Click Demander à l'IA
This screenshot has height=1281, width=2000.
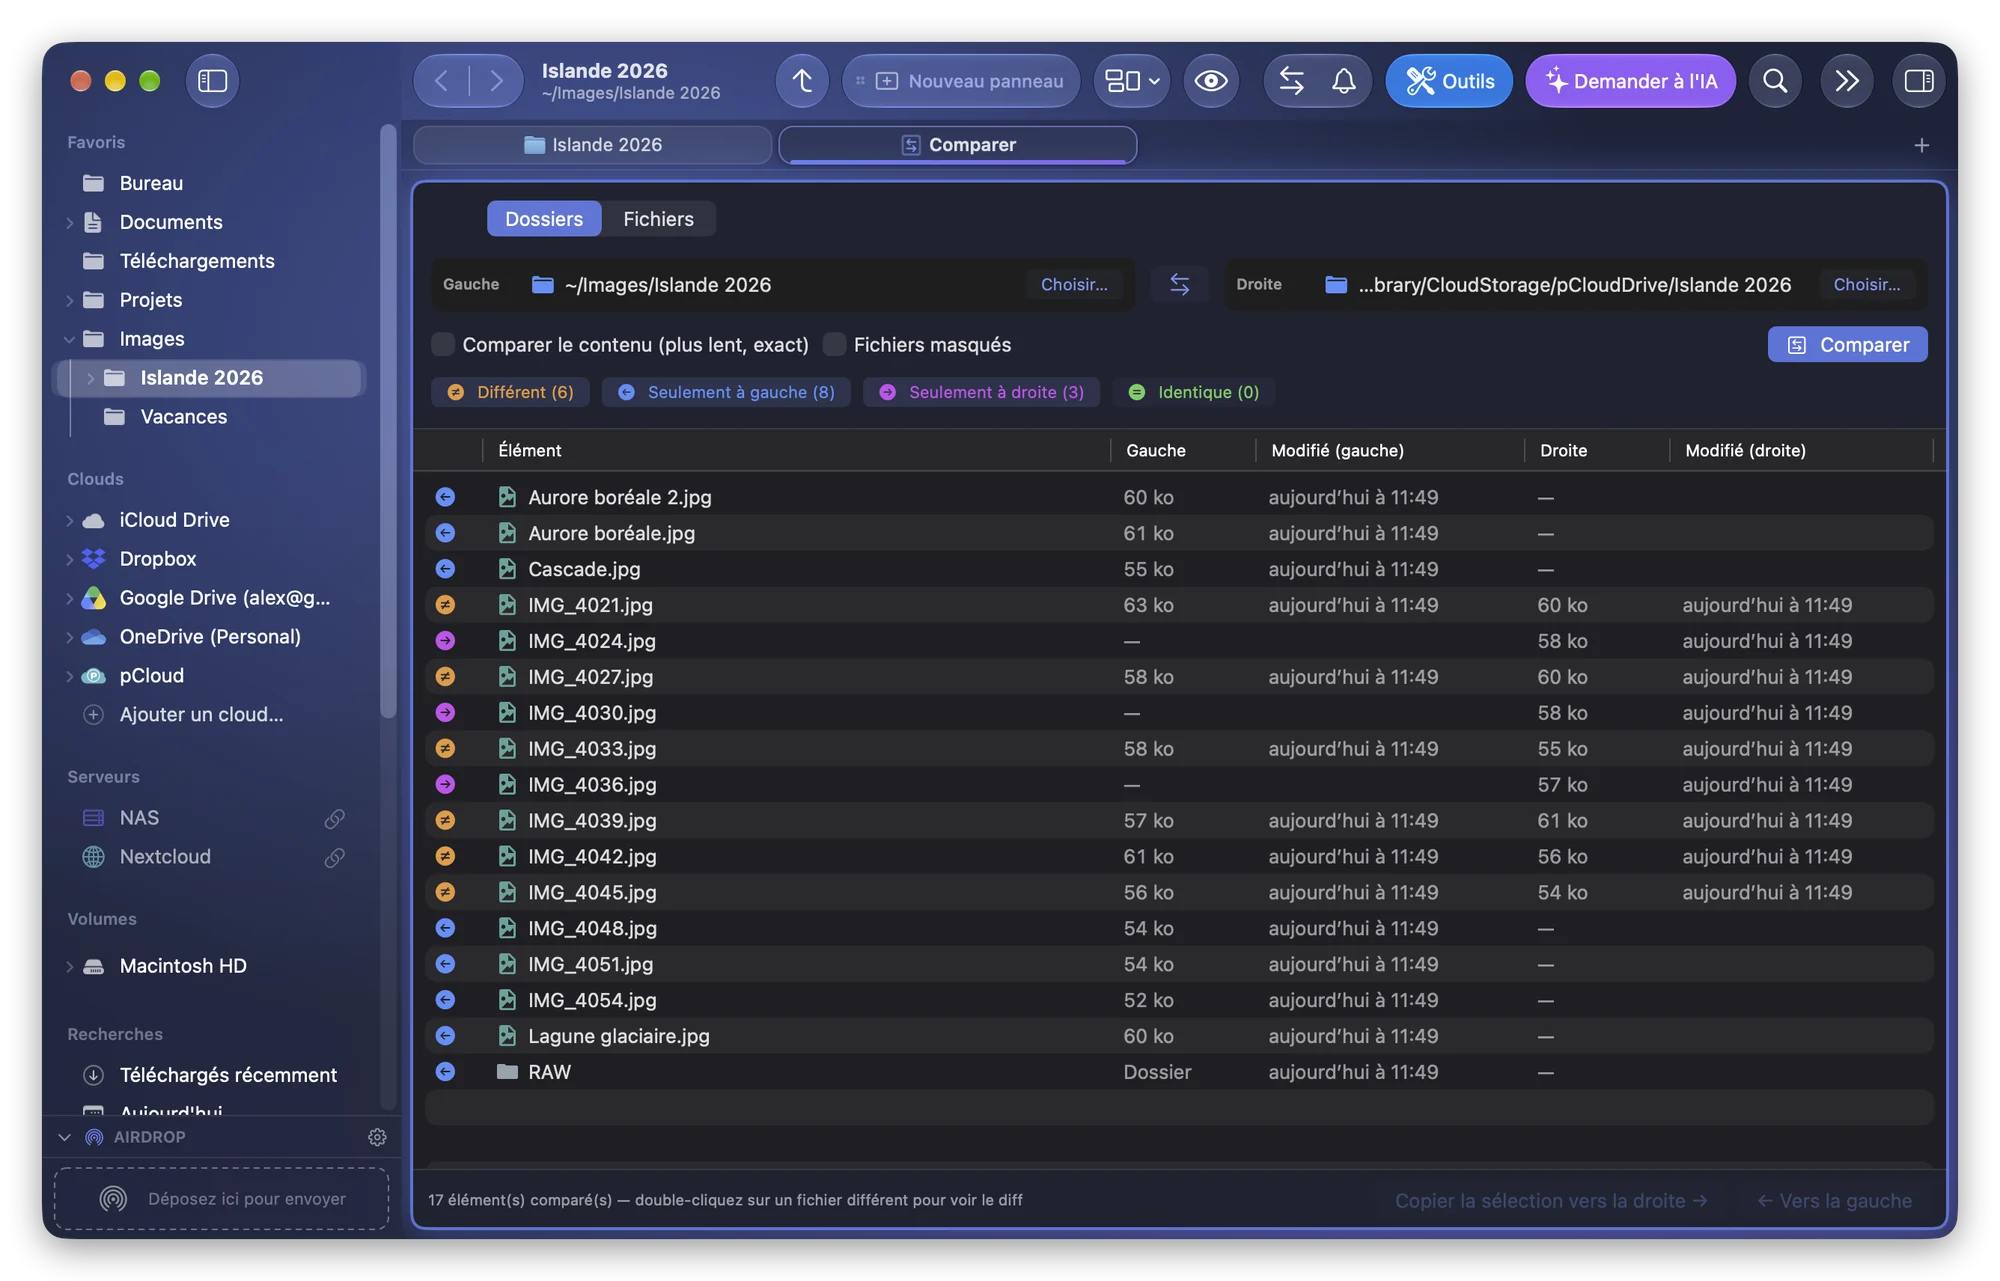coord(1630,81)
